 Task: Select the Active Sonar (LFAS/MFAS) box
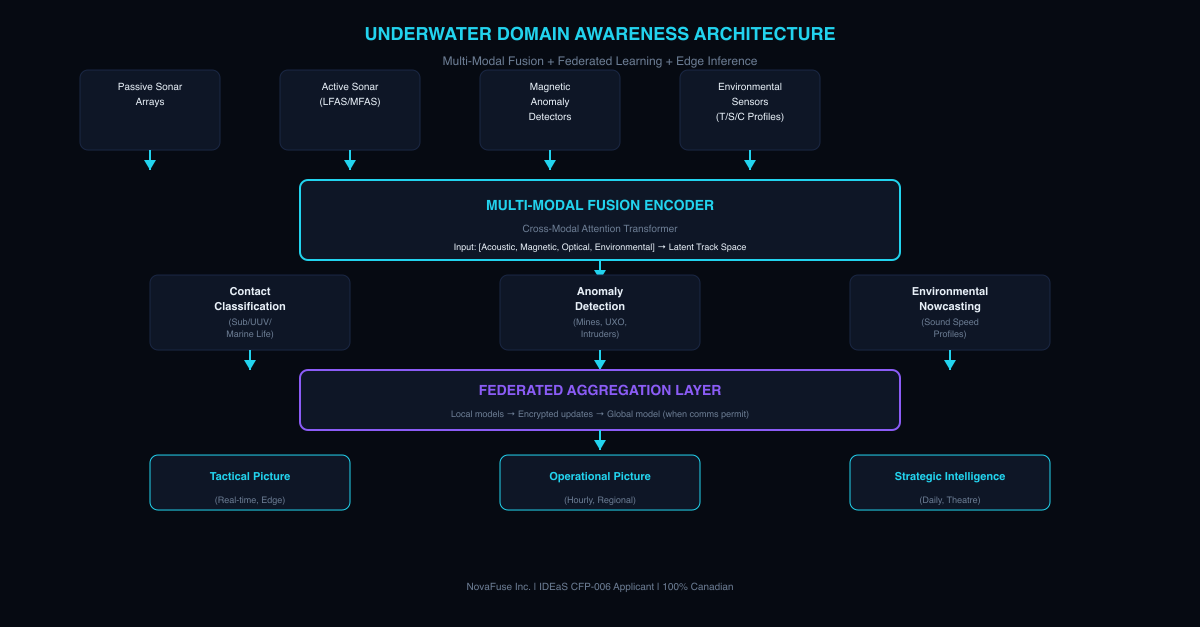click(350, 110)
